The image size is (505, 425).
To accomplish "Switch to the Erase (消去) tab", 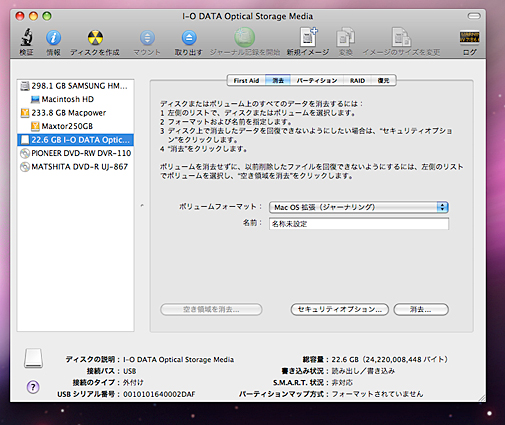I will click(x=278, y=80).
